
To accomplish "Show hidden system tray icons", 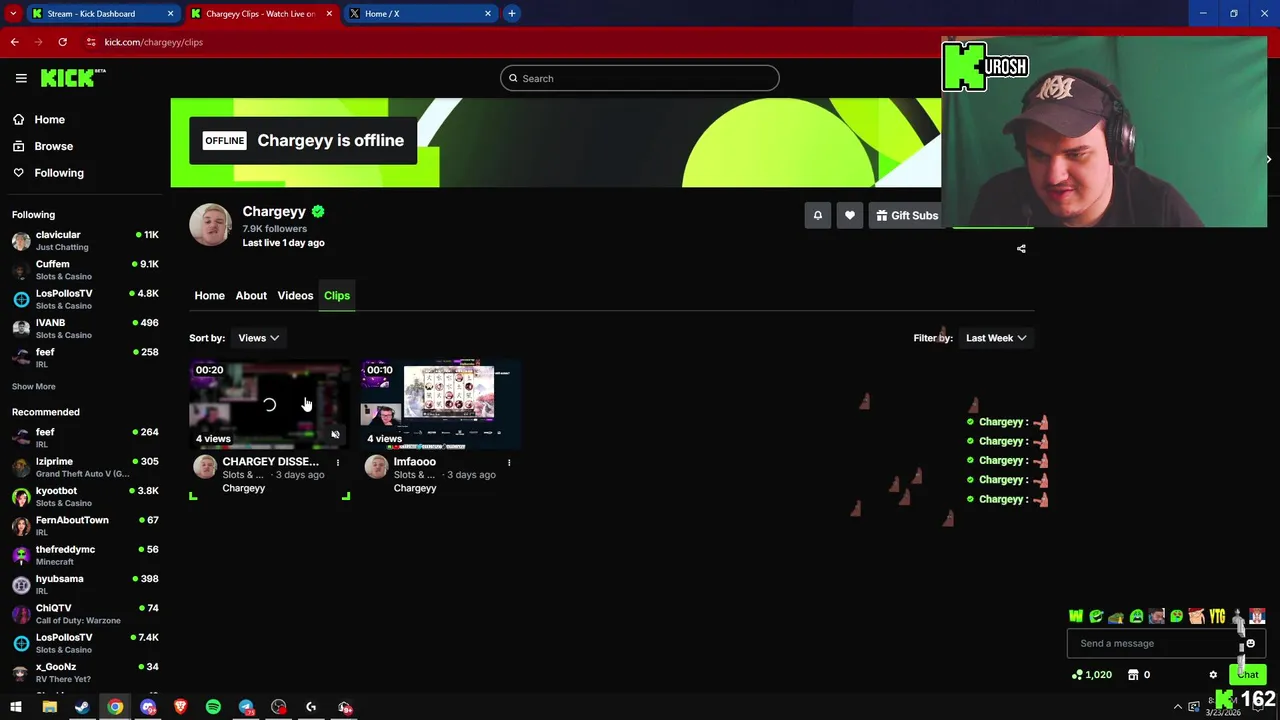I will pos(1177,708).
